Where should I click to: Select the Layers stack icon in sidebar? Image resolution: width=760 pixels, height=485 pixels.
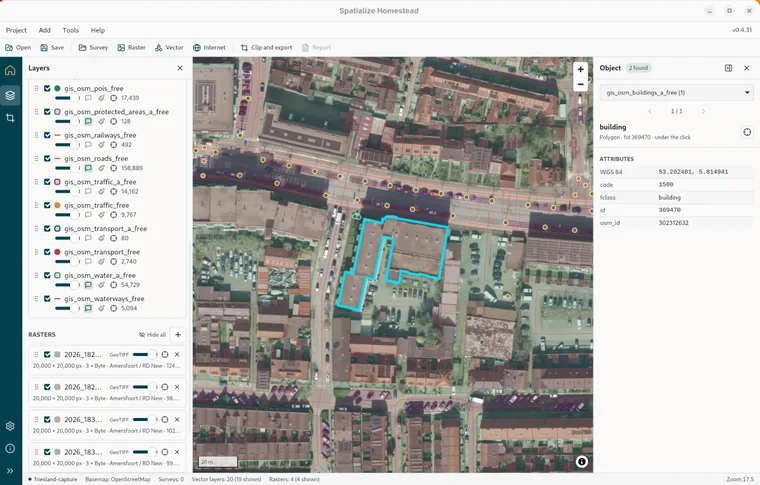click(10, 95)
